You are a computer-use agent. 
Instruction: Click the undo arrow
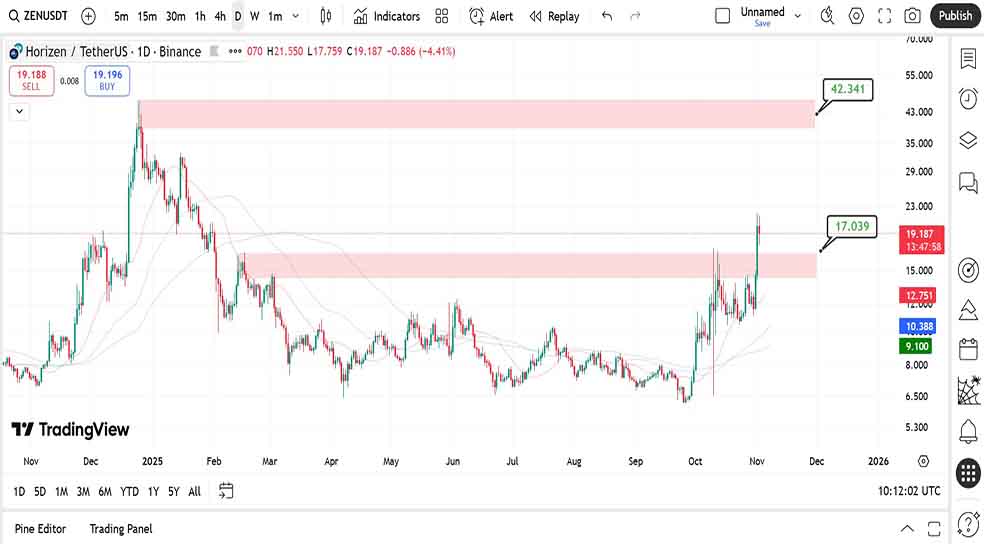point(607,16)
